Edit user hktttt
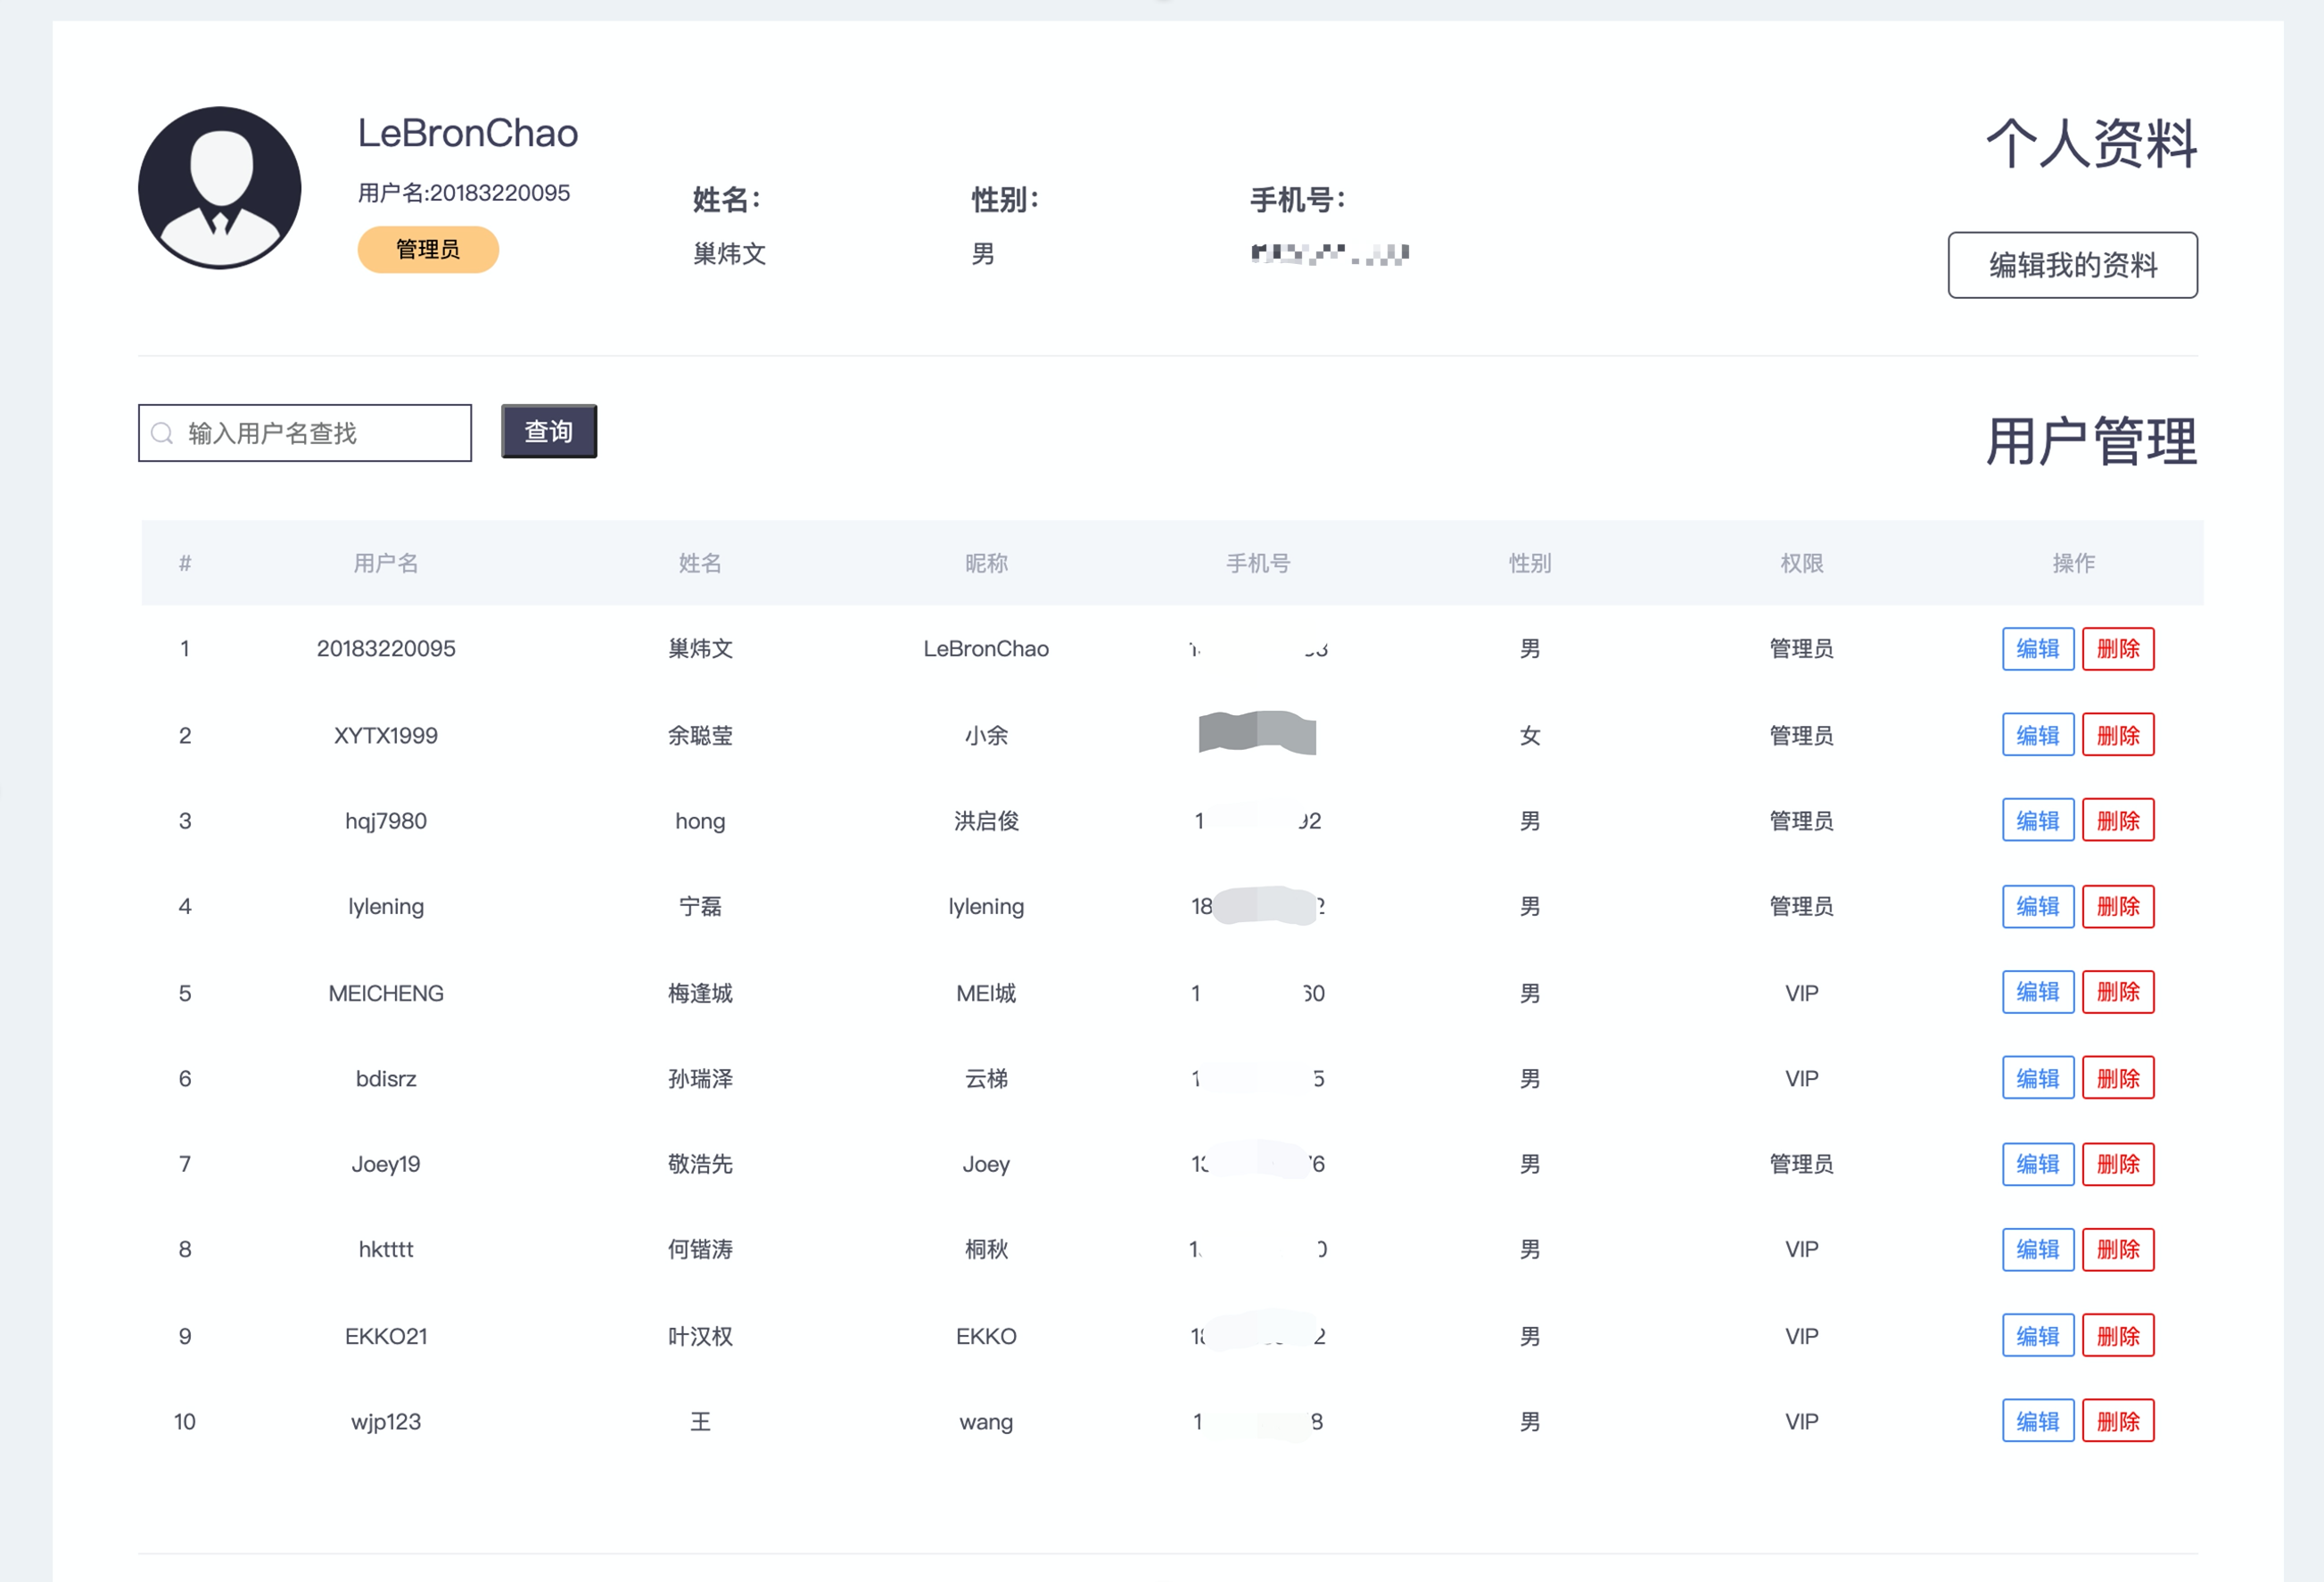 2038,1249
